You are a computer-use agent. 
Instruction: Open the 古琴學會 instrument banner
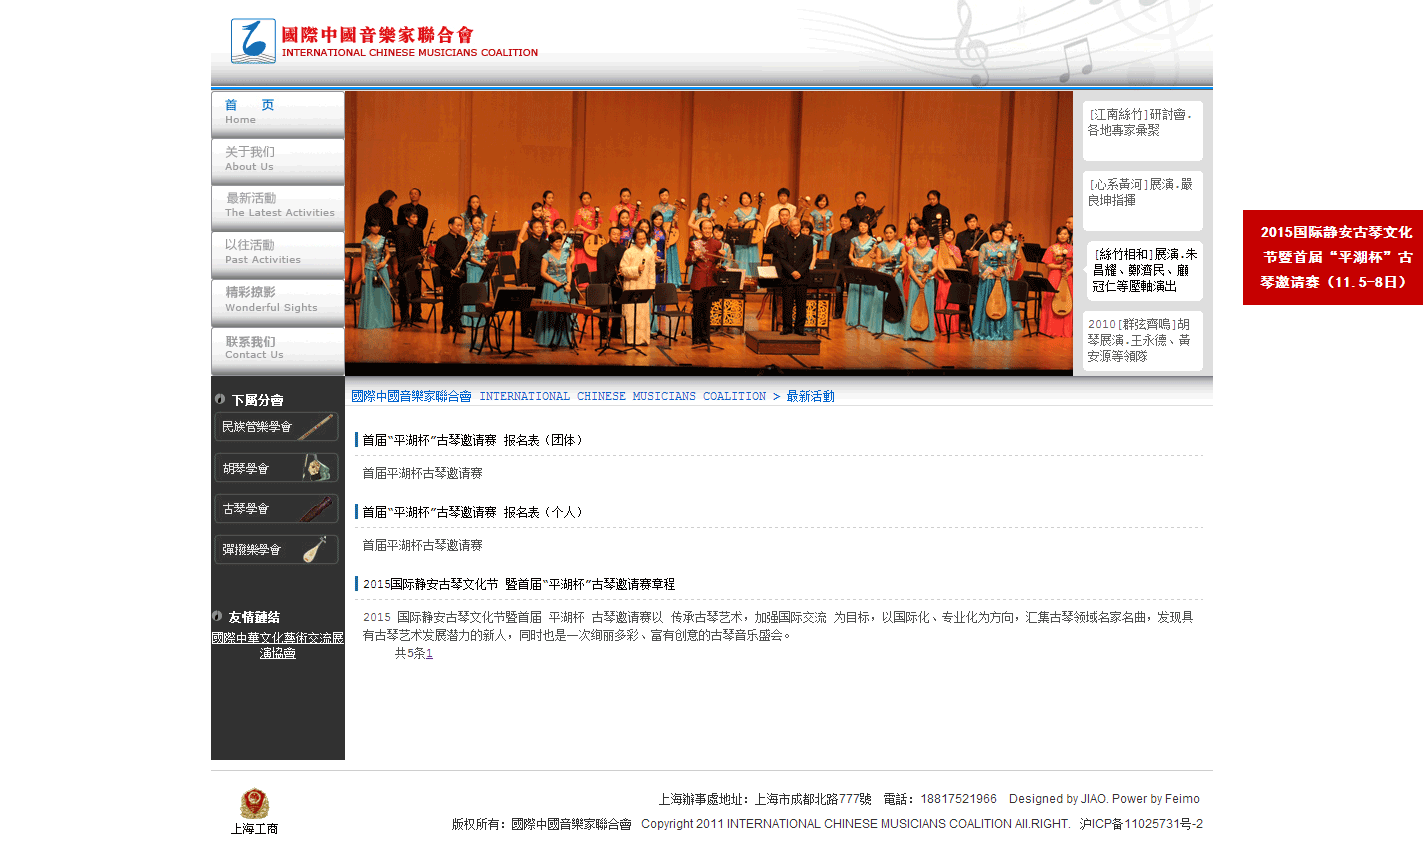pos(276,509)
